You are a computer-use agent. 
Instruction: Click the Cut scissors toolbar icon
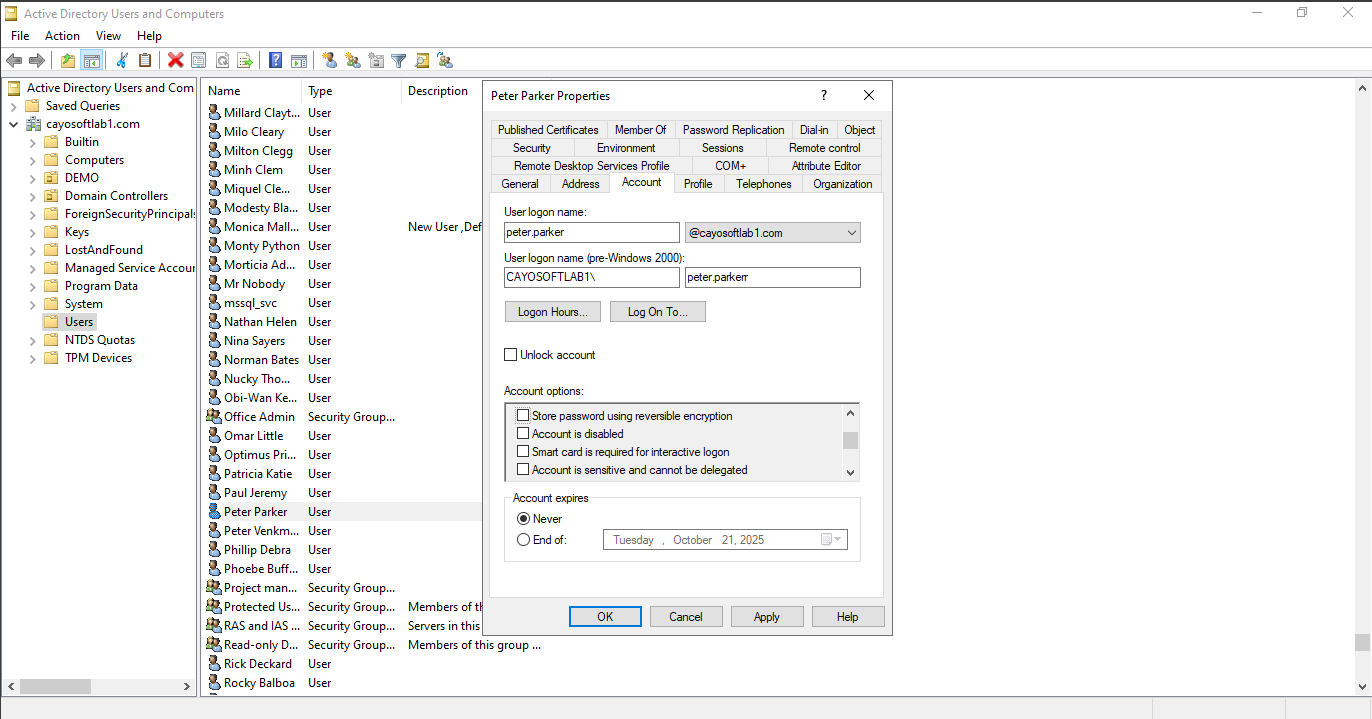[122, 60]
